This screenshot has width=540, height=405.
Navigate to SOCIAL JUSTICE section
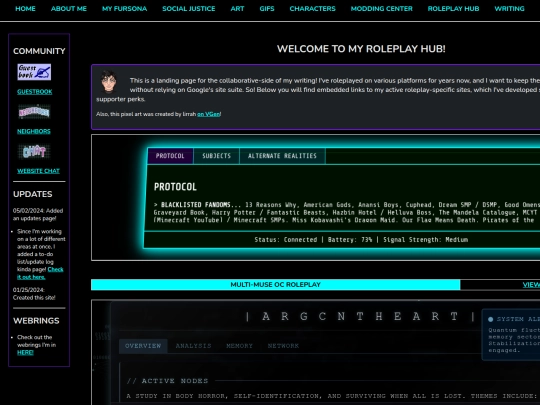tap(189, 9)
